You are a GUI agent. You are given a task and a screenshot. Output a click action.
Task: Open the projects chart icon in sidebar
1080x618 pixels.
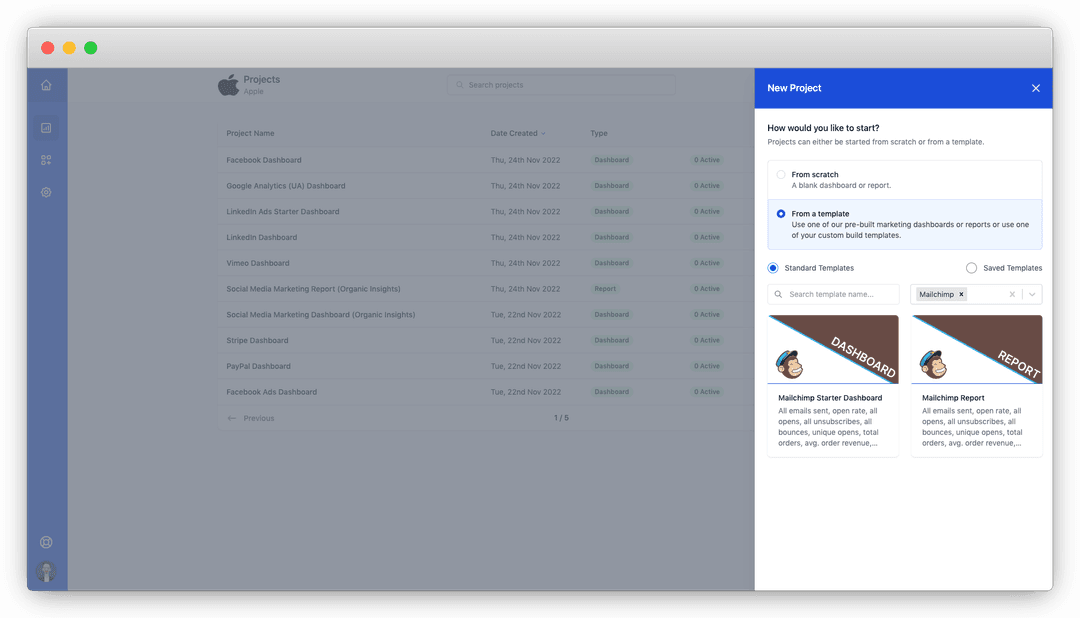click(x=46, y=127)
